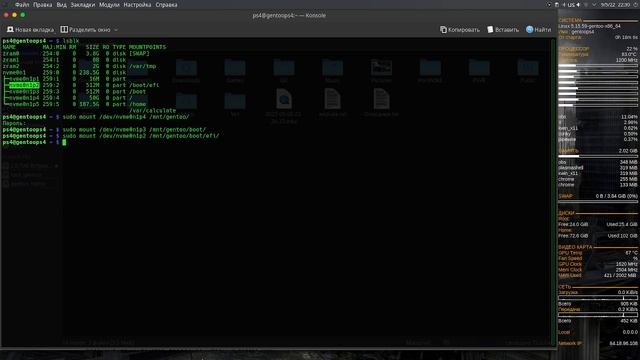Screen dimensions: 640x360
Task: Click the Новая вкладка toolbar button
Action: coord(30,30)
